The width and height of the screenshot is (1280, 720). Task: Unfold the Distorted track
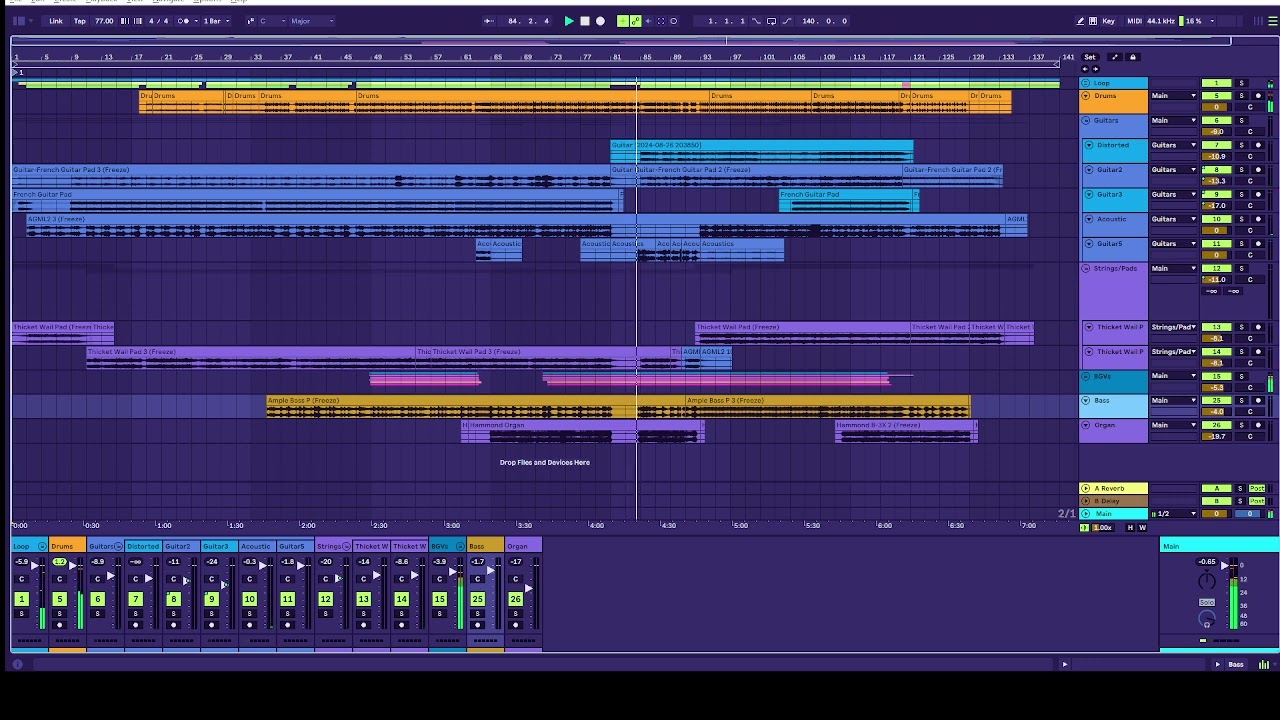click(x=1089, y=145)
